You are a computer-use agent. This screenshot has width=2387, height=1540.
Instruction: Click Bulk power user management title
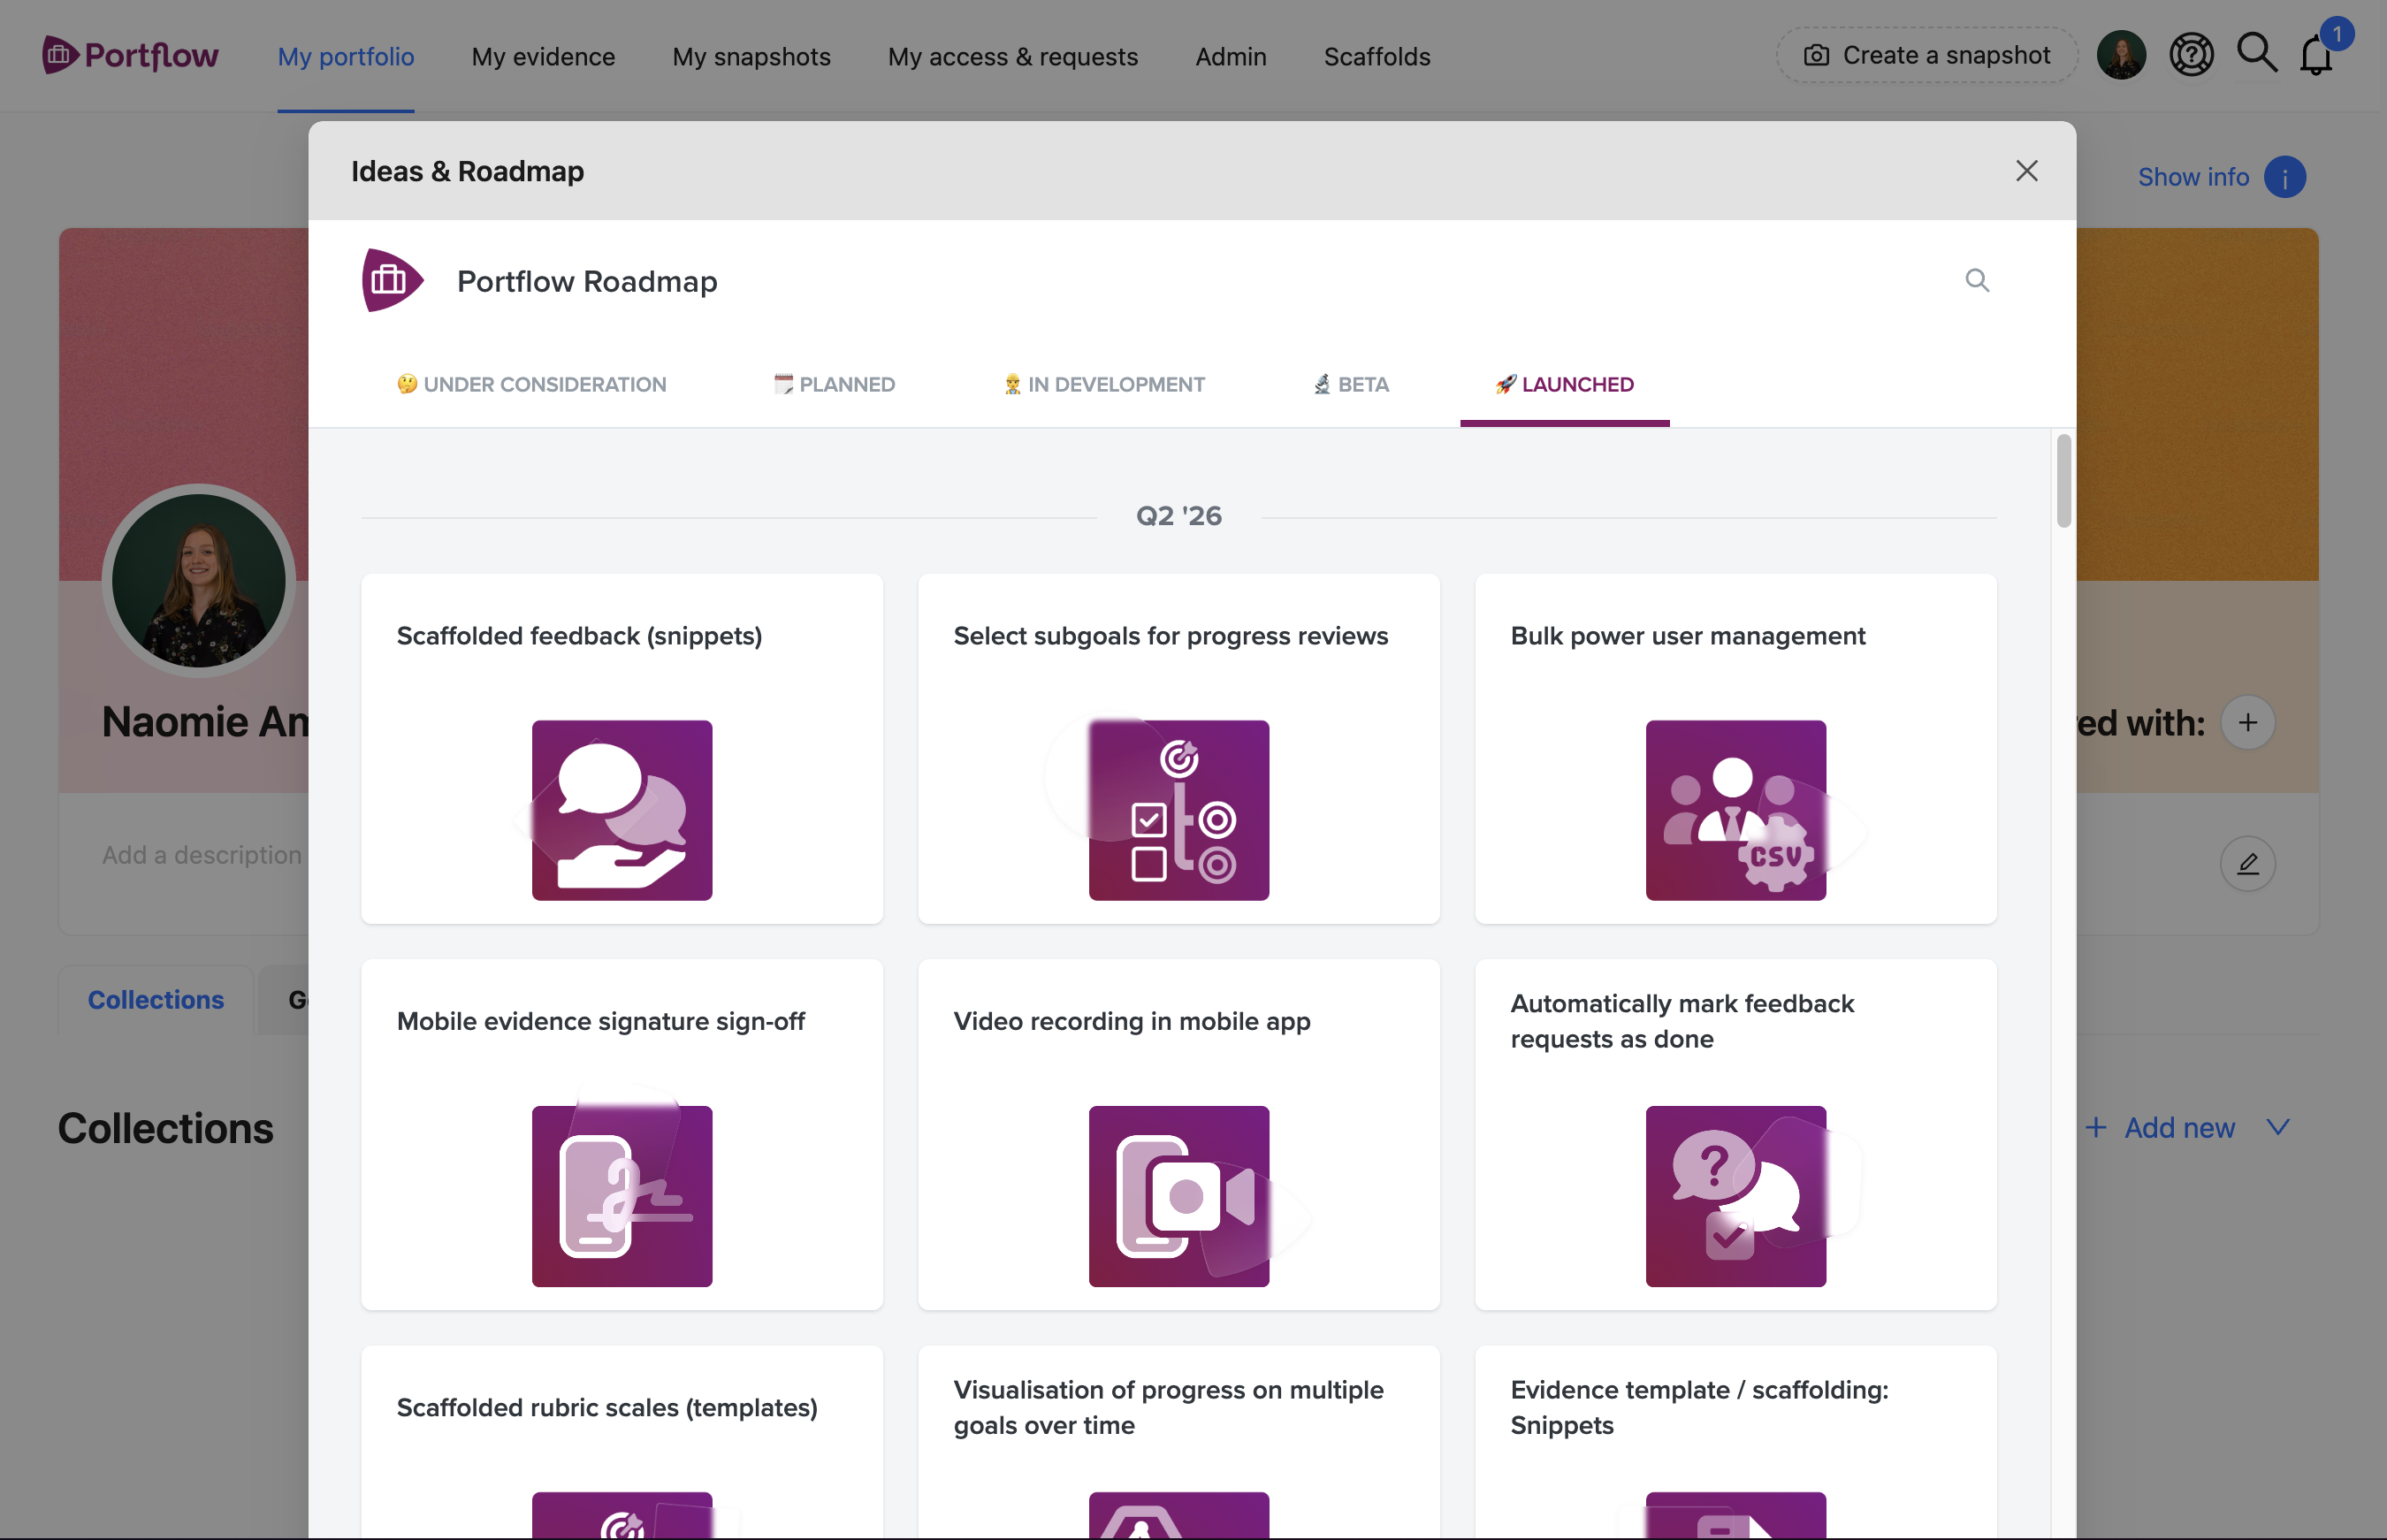point(1687,636)
